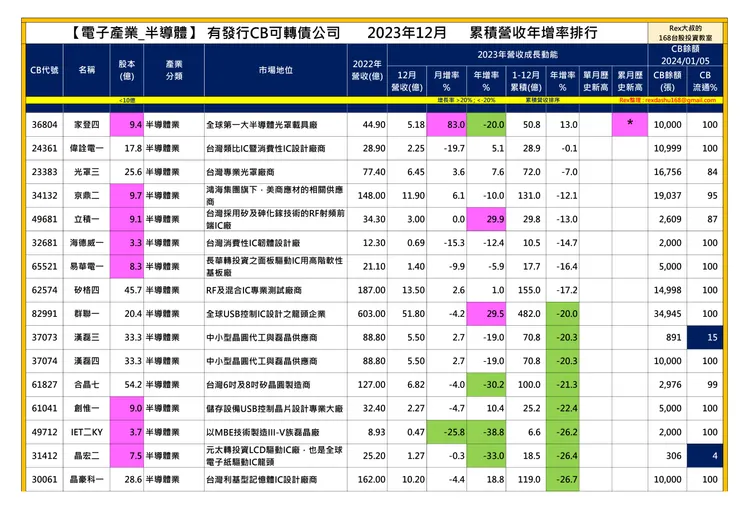Click the CB代號 column header

pyautogui.click(x=44, y=70)
